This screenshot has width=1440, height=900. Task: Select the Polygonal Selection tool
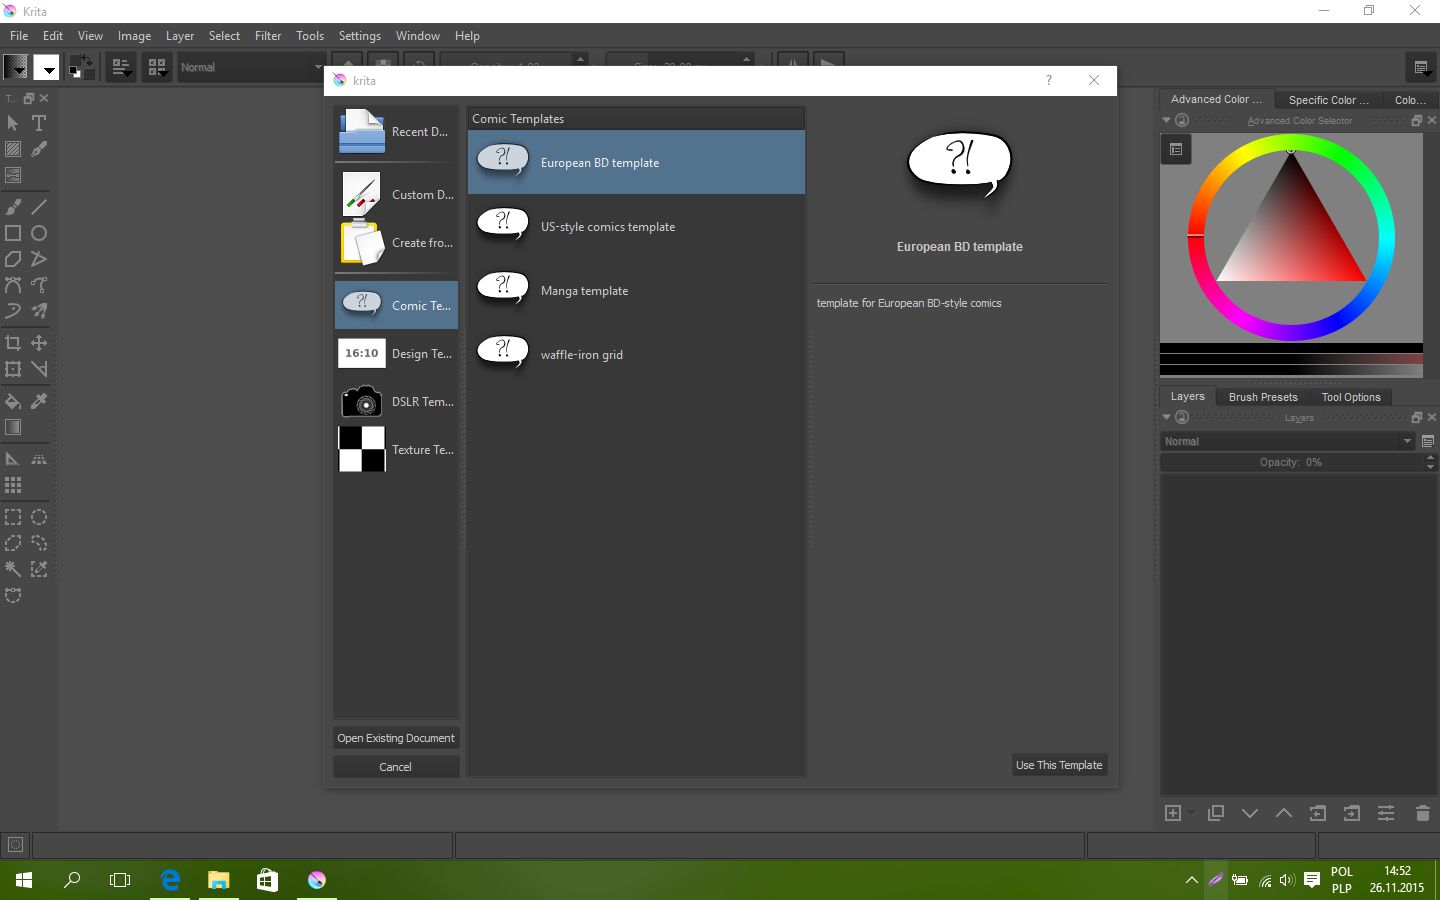(x=13, y=543)
